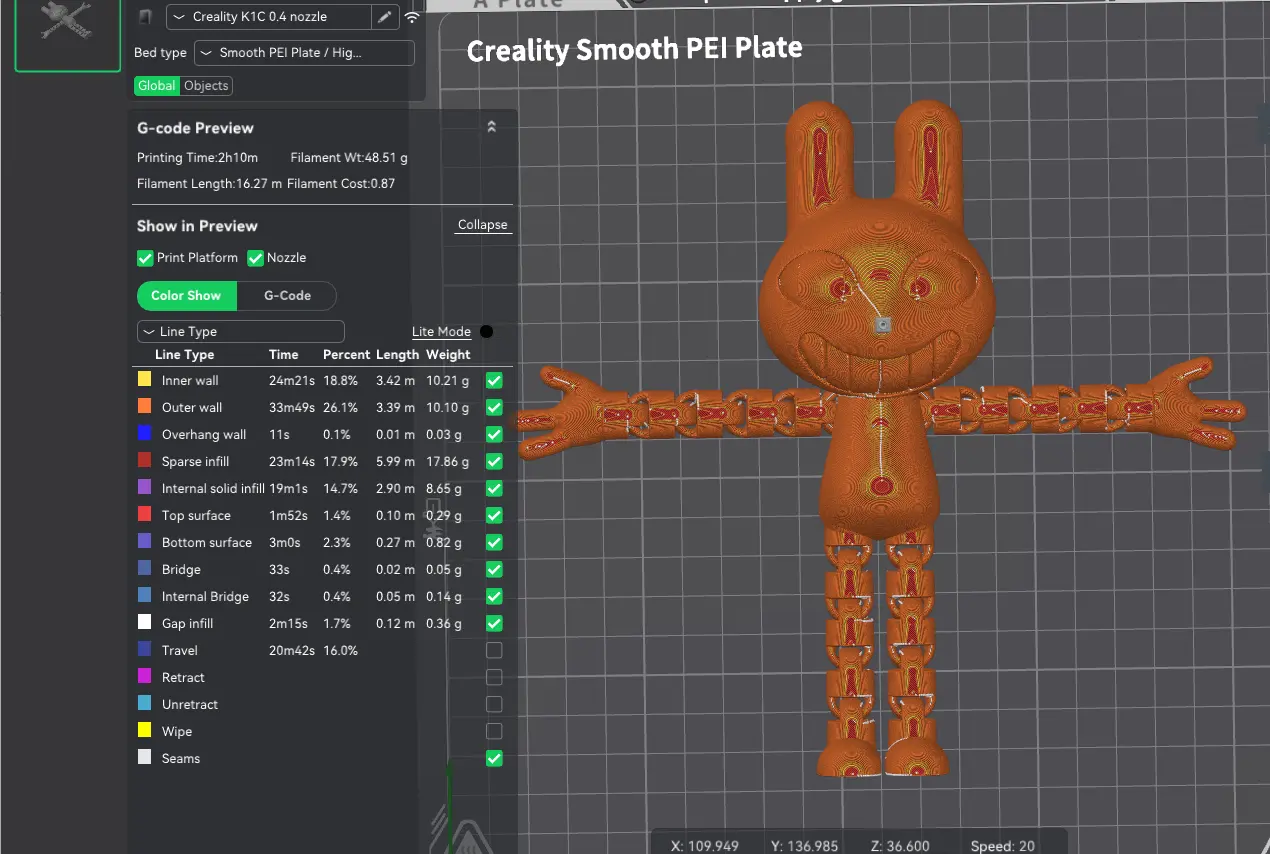The width and height of the screenshot is (1270, 854).
Task: Switch to the Global tab
Action: (x=157, y=86)
